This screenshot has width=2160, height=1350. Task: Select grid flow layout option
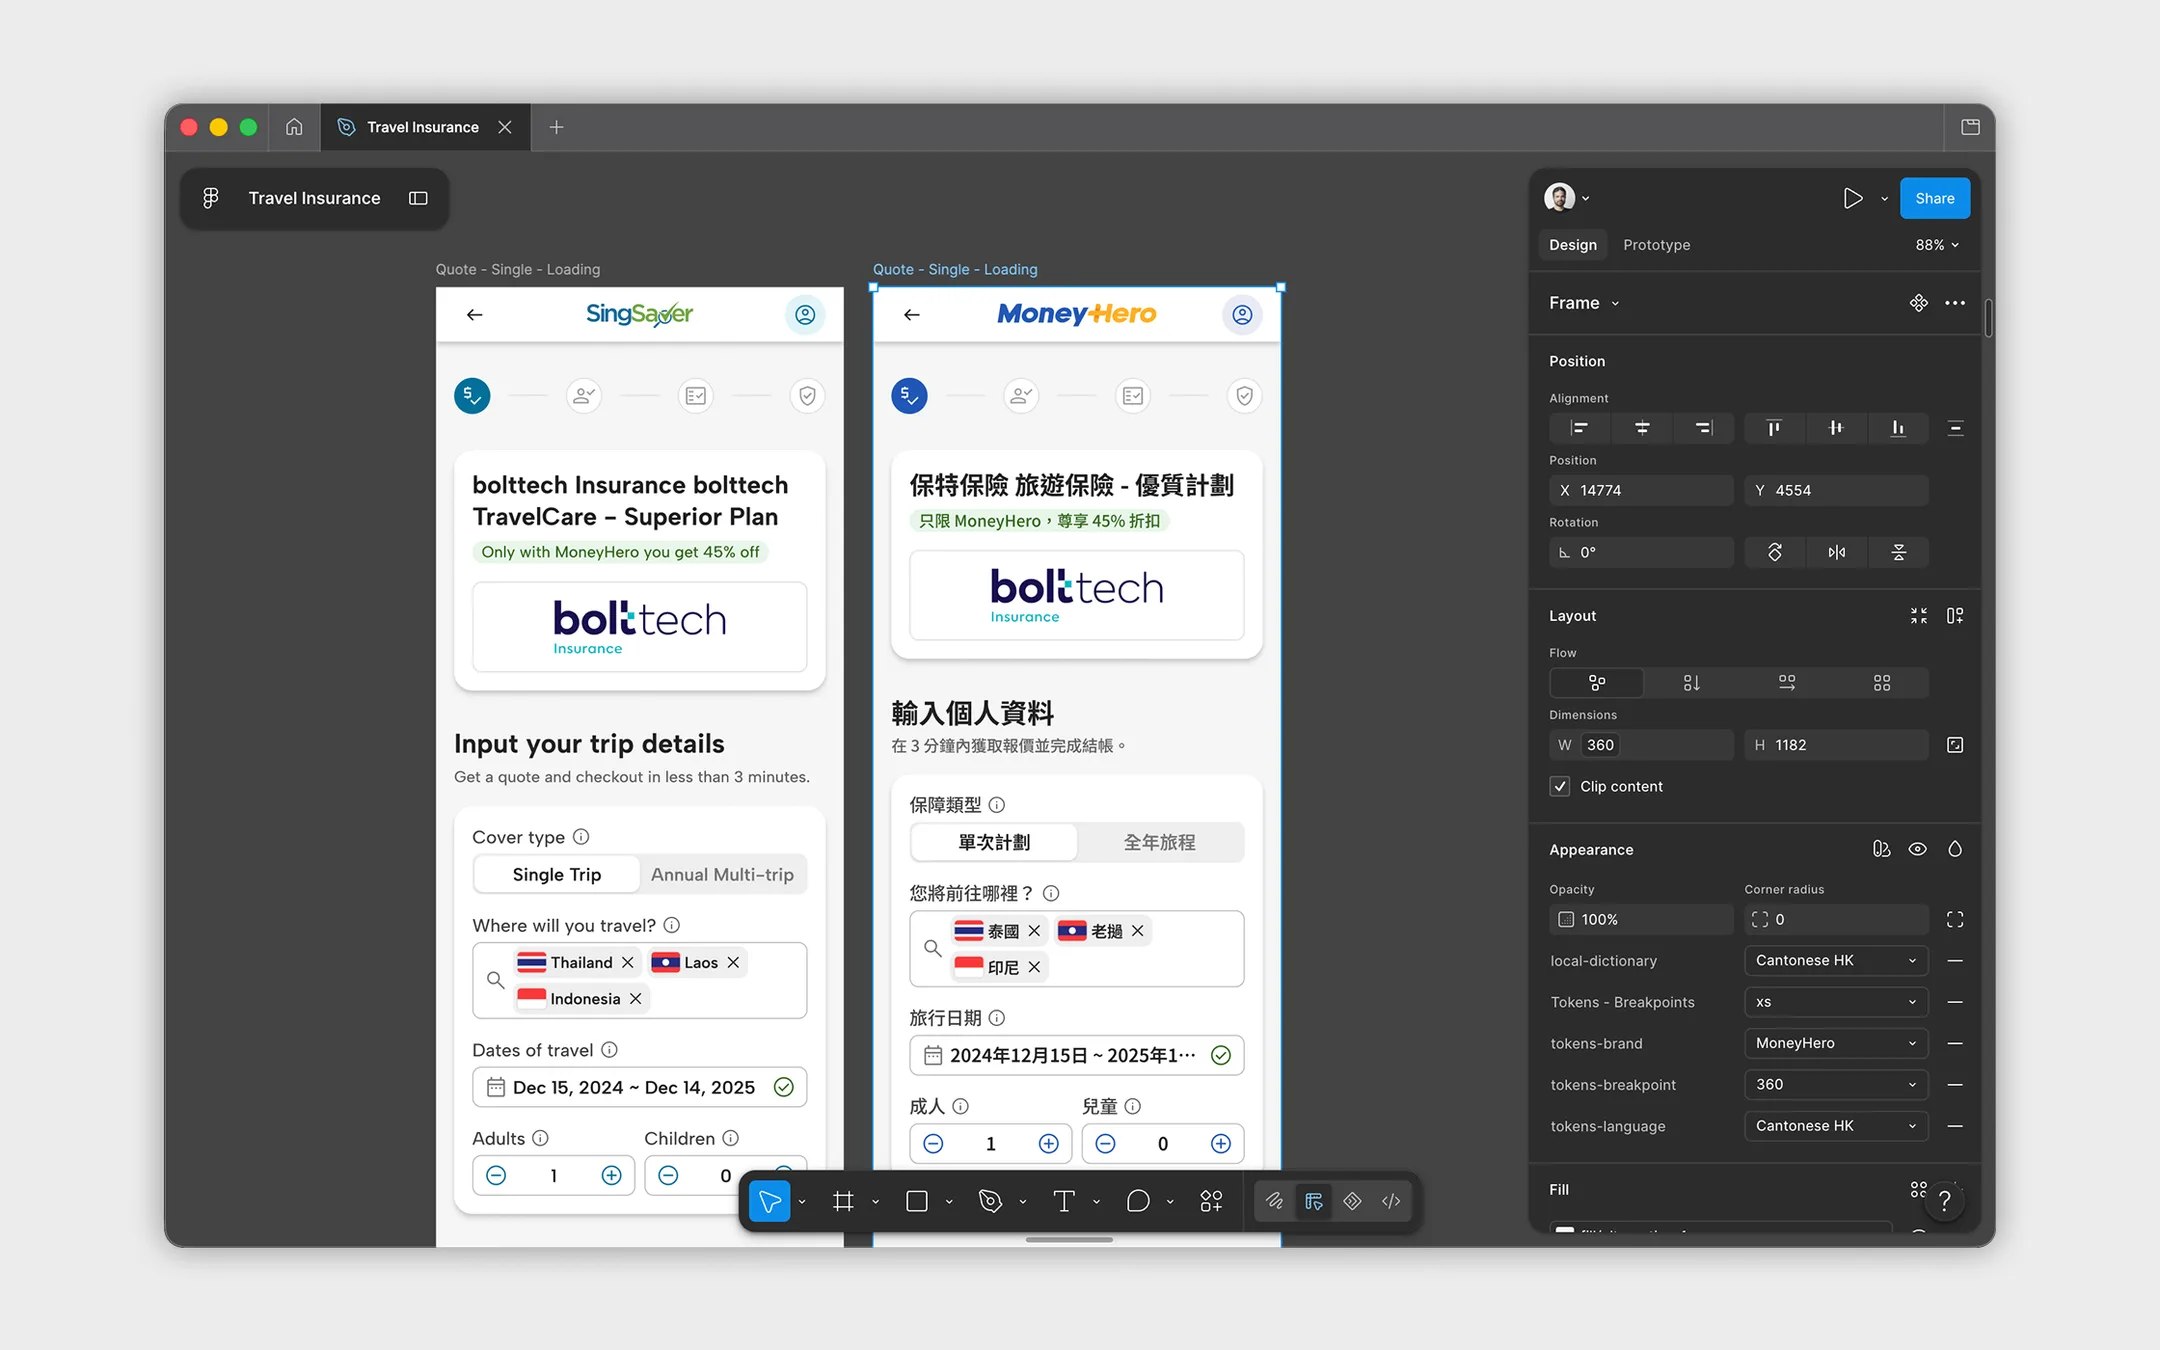tap(1882, 683)
